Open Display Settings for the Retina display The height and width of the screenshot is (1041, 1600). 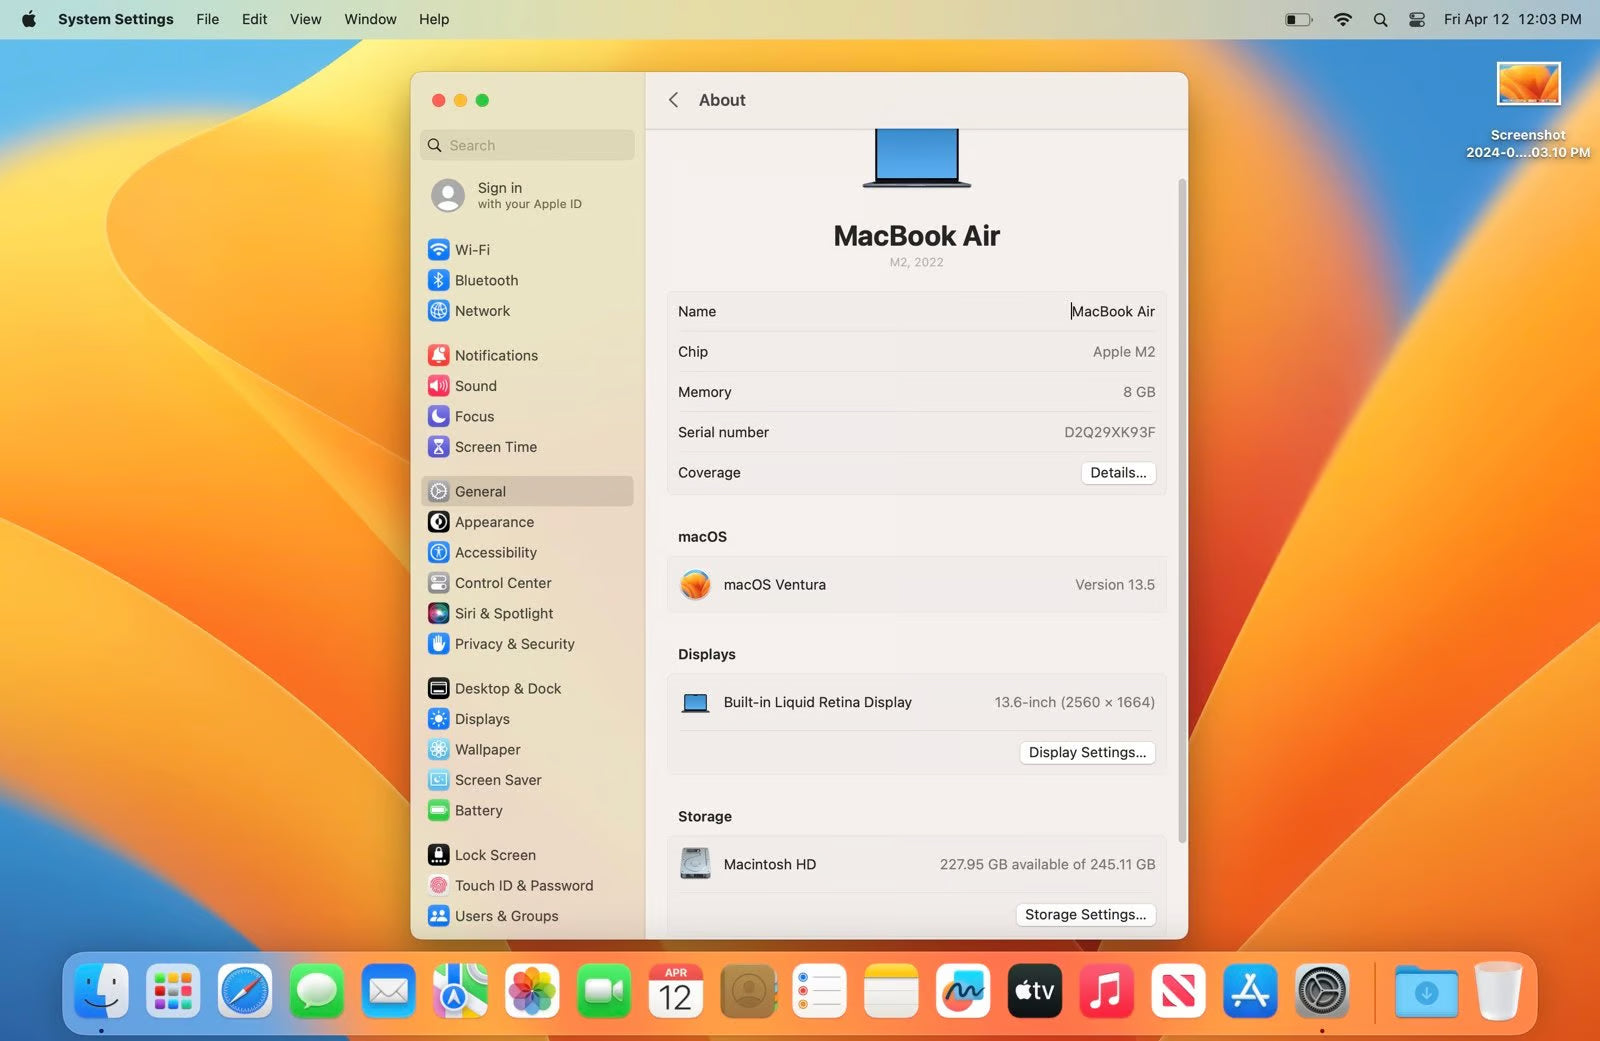pyautogui.click(x=1086, y=752)
